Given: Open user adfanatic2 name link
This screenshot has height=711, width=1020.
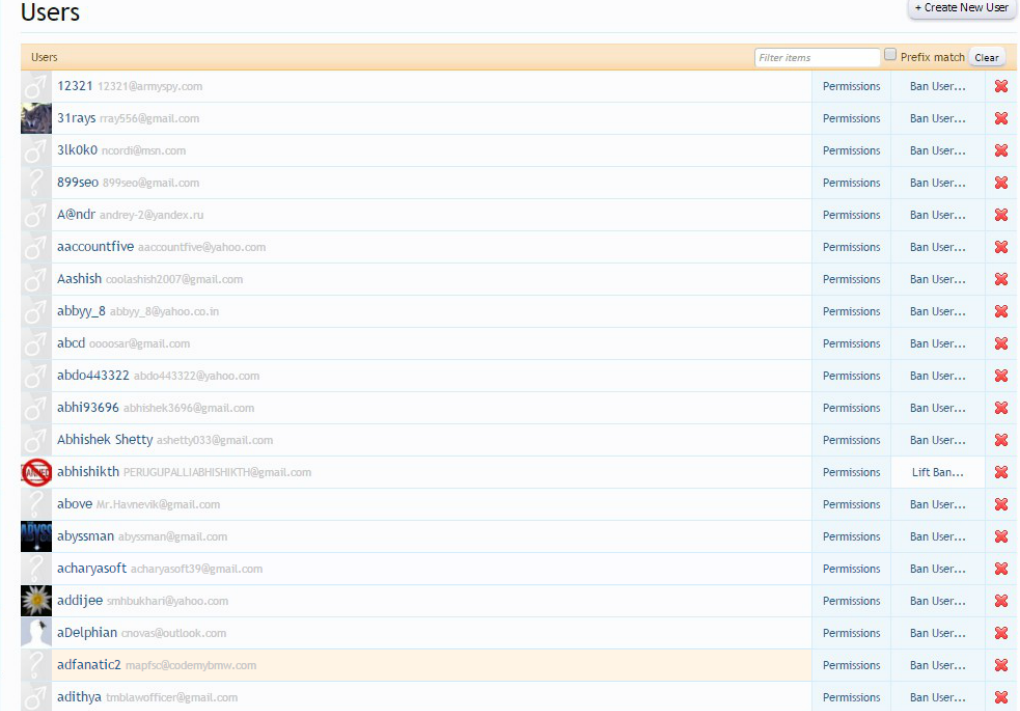Looking at the screenshot, I should (x=89, y=665).
